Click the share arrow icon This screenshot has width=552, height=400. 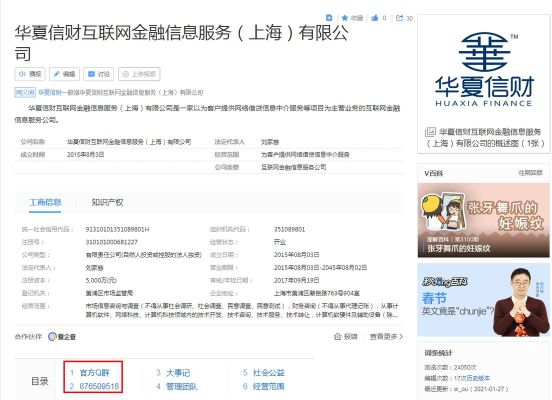click(x=399, y=18)
